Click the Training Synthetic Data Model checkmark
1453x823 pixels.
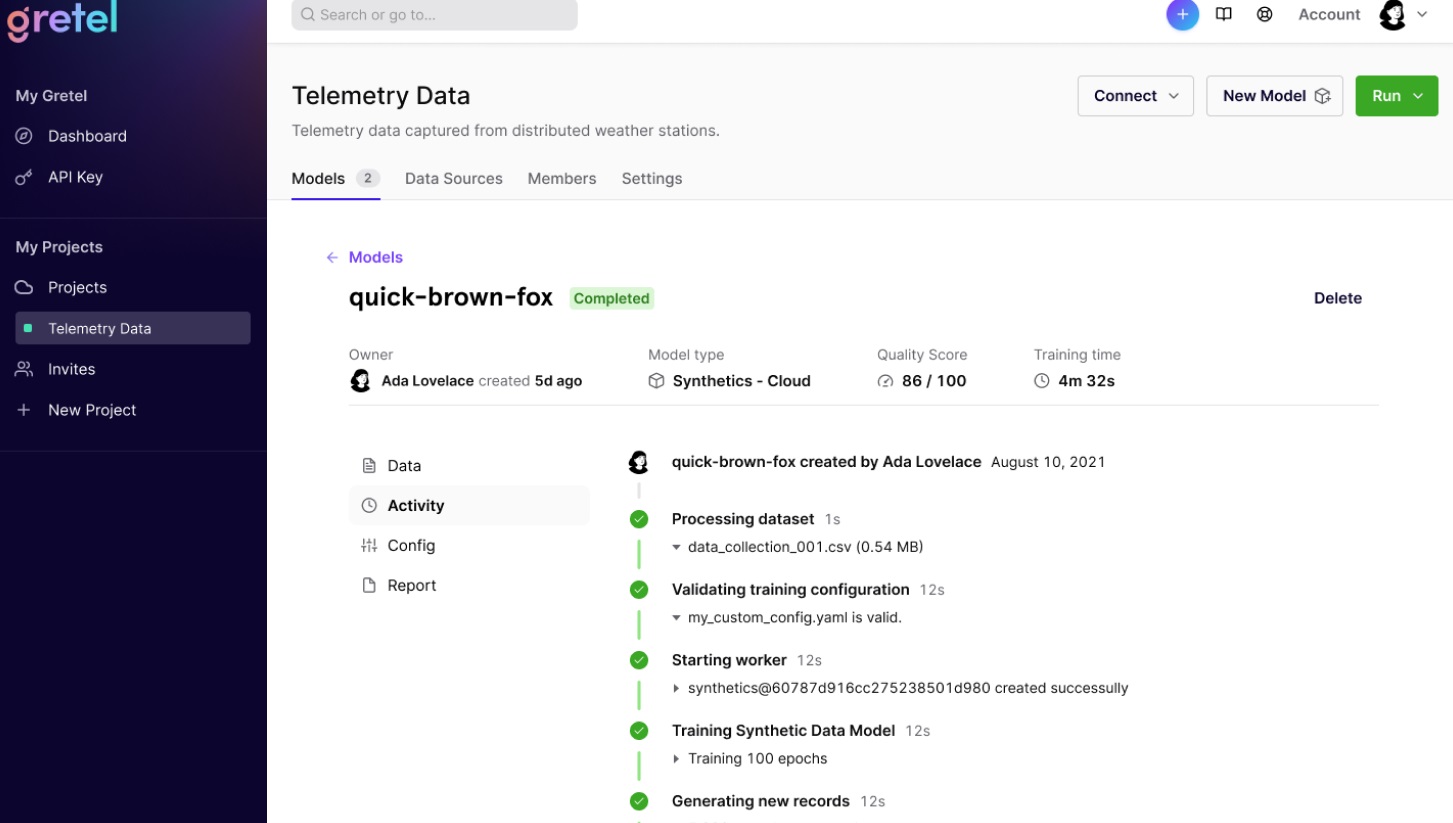pos(639,731)
